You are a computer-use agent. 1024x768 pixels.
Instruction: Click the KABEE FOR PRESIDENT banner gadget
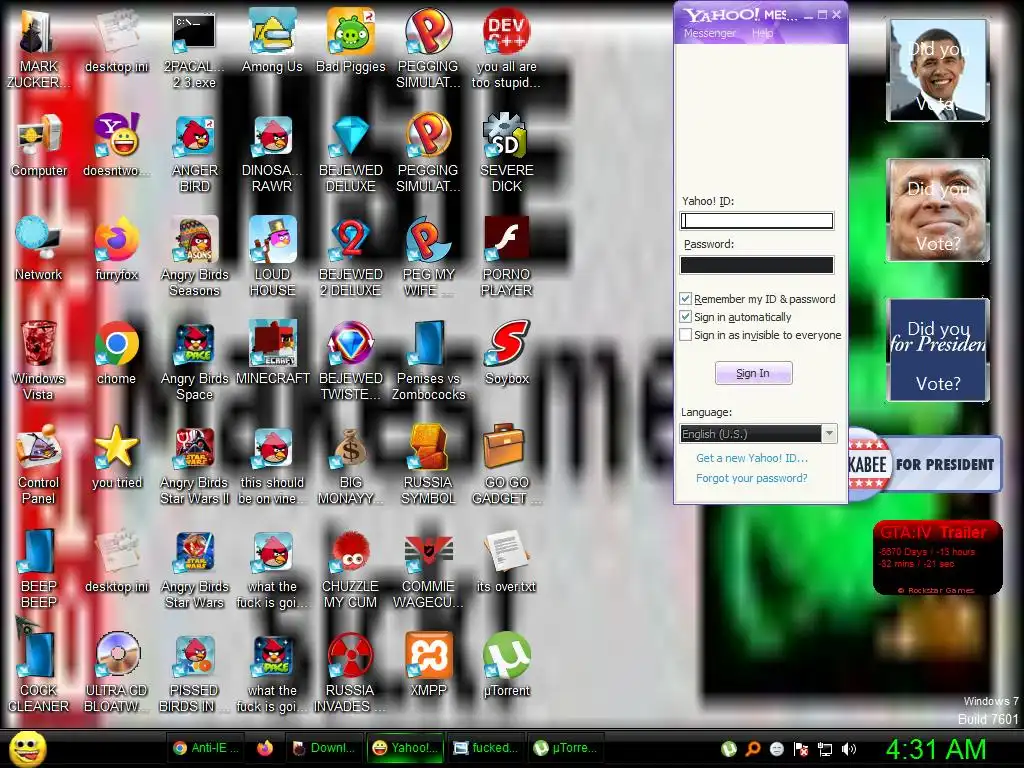(924, 464)
